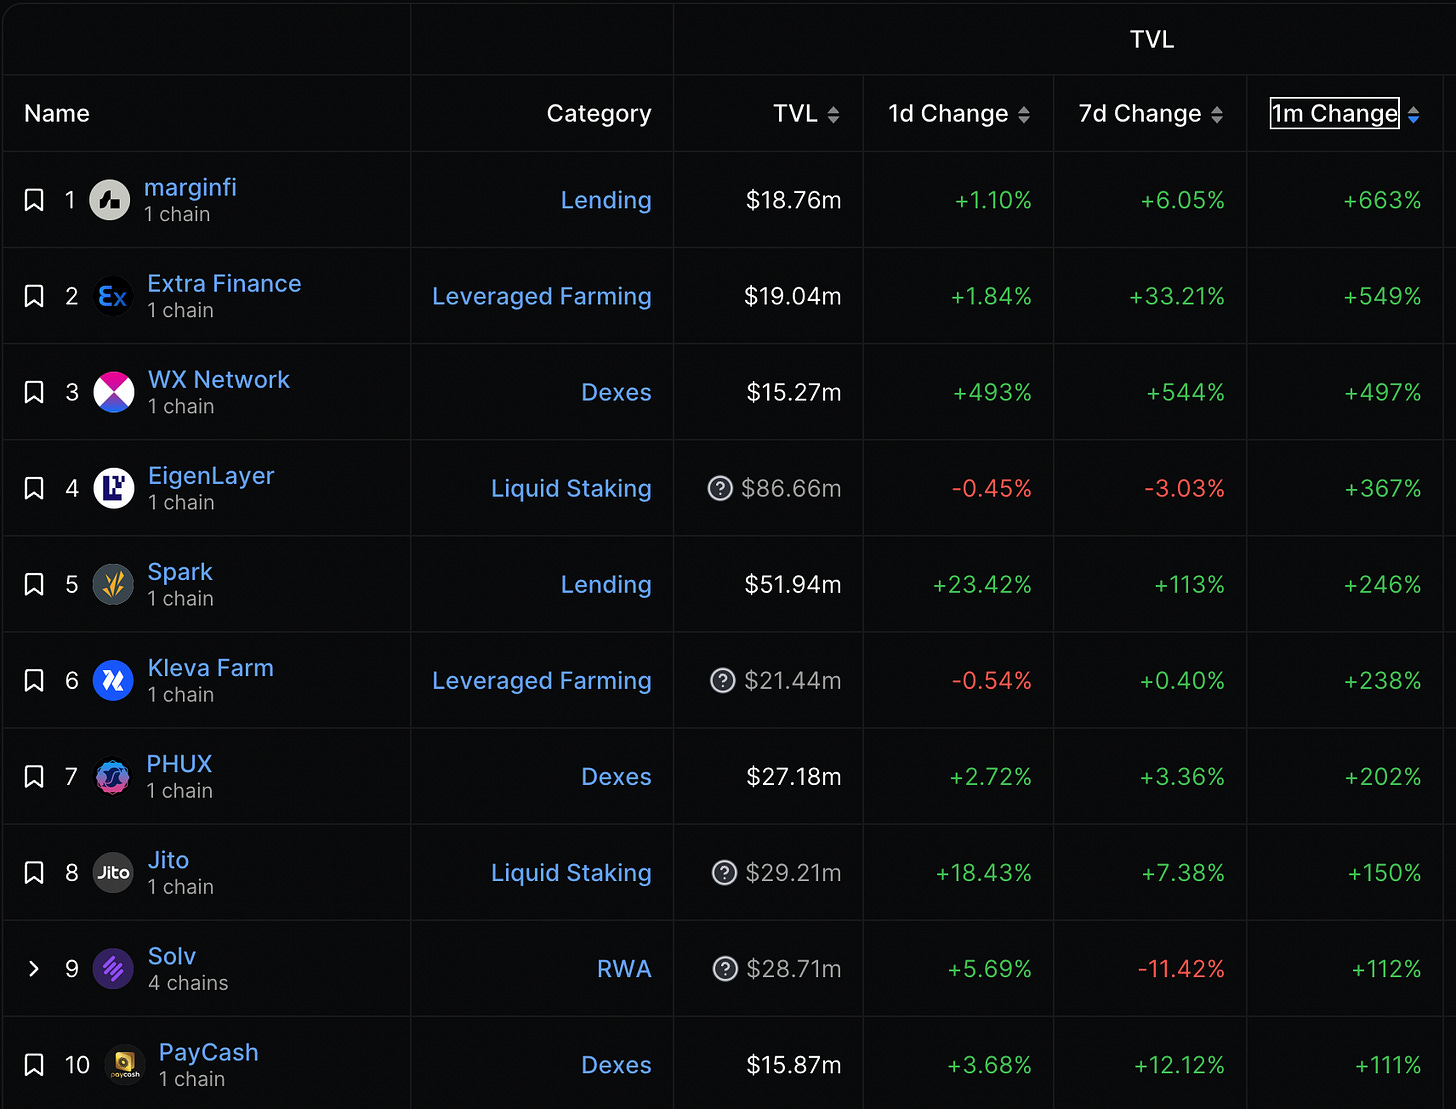Screen dimensions: 1456x1109
Task: Open Spark's Lending category link
Action: [606, 584]
